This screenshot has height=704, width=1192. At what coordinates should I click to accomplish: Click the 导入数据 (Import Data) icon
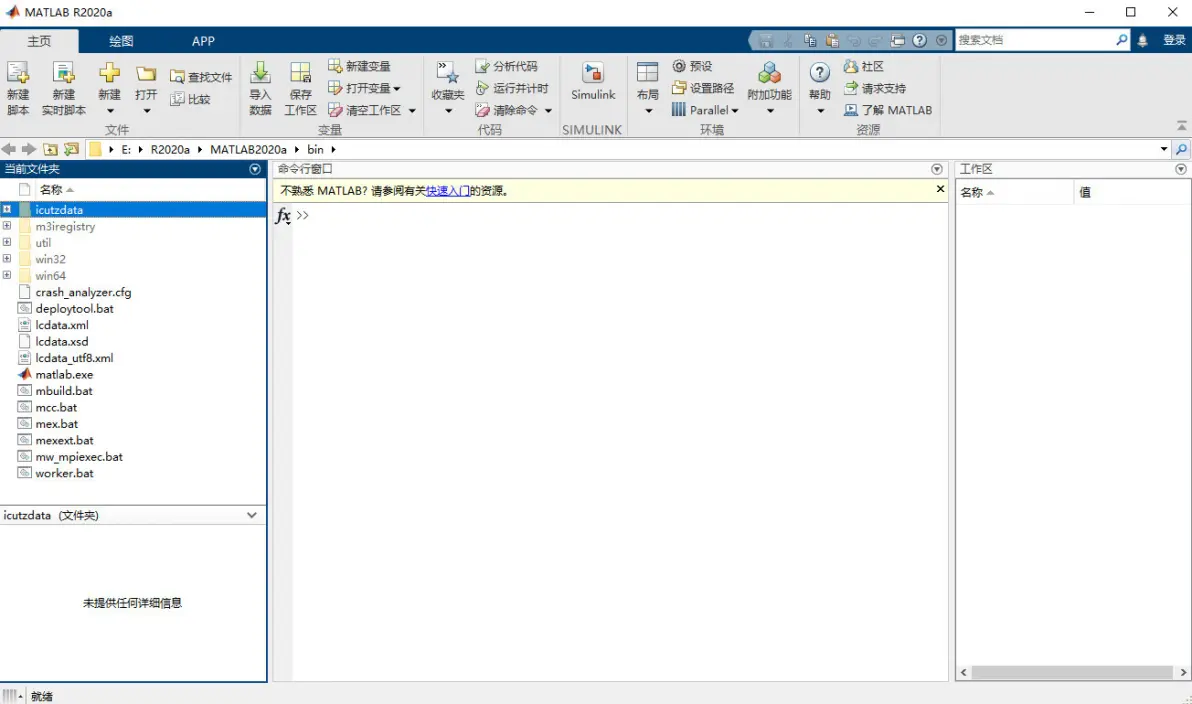(260, 73)
